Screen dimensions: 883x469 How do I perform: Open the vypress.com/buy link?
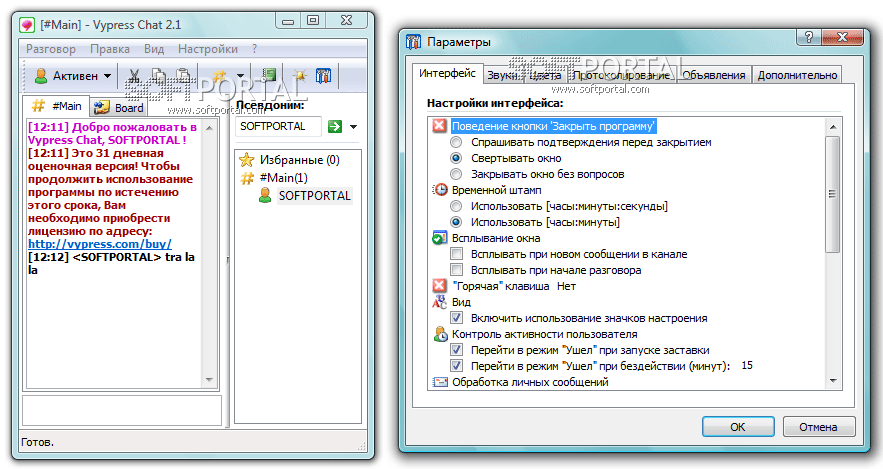point(100,244)
